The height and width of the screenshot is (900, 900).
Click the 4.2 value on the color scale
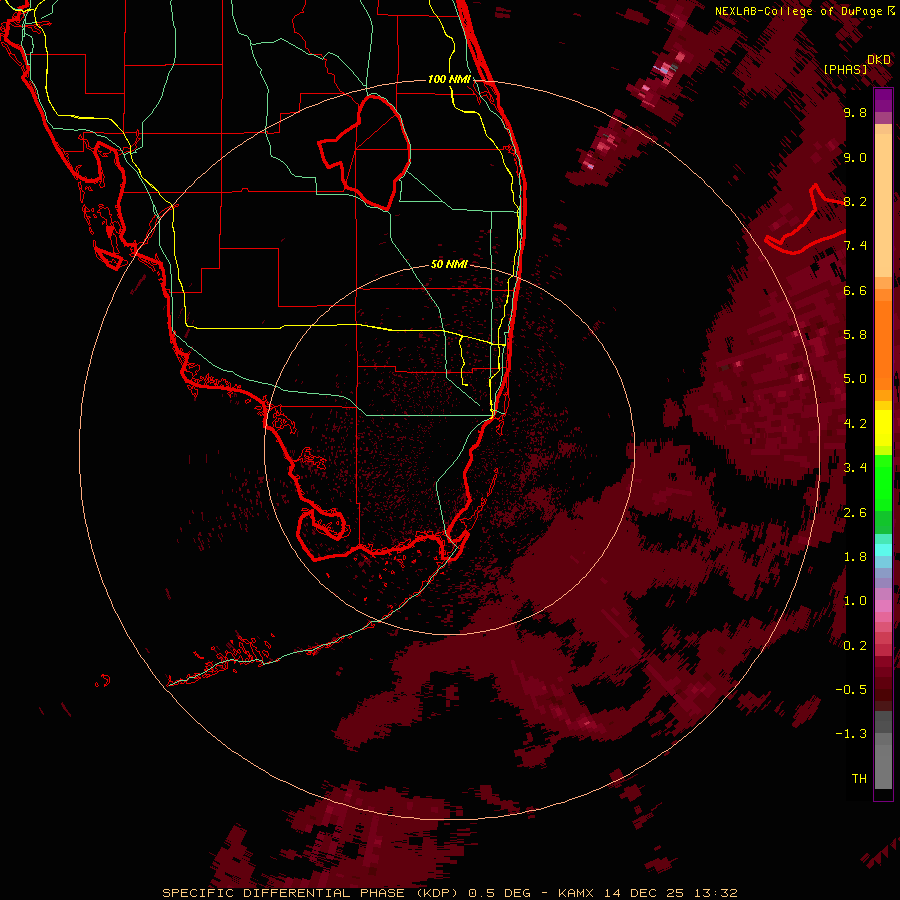(855, 424)
